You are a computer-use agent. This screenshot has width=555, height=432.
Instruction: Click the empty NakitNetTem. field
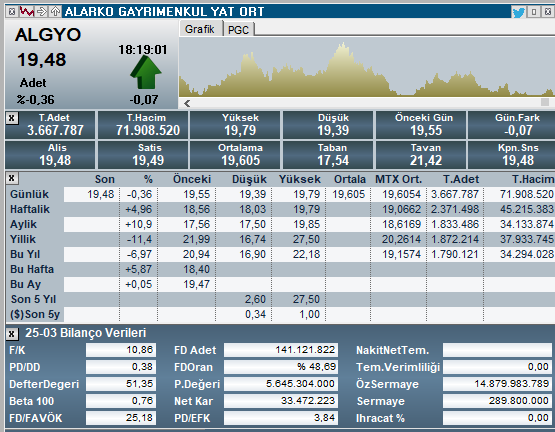(x=497, y=350)
